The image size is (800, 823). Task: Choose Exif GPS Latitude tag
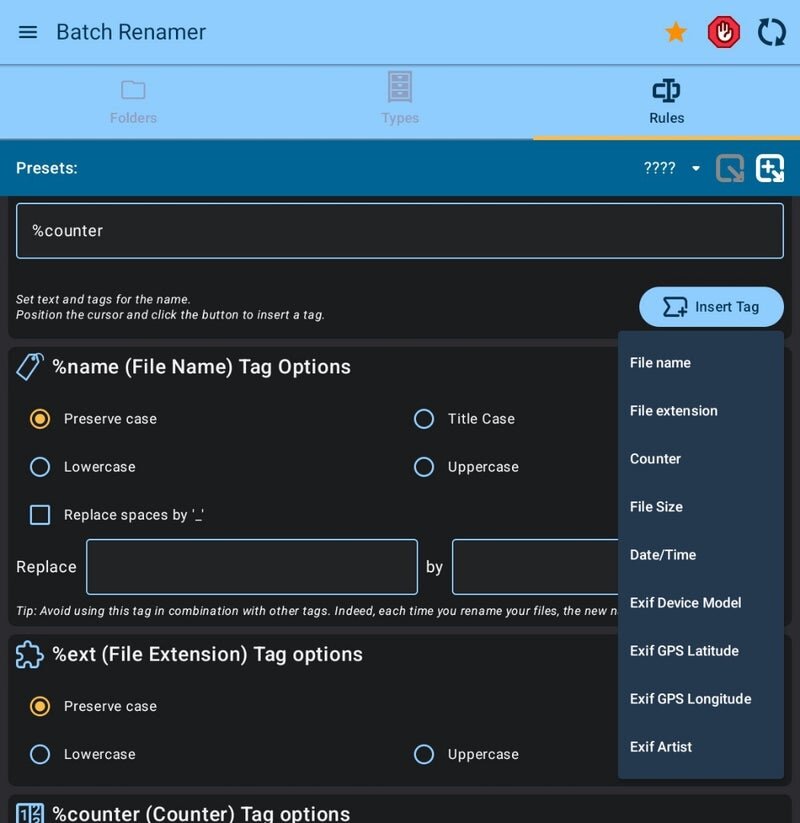pyautogui.click(x=701, y=651)
